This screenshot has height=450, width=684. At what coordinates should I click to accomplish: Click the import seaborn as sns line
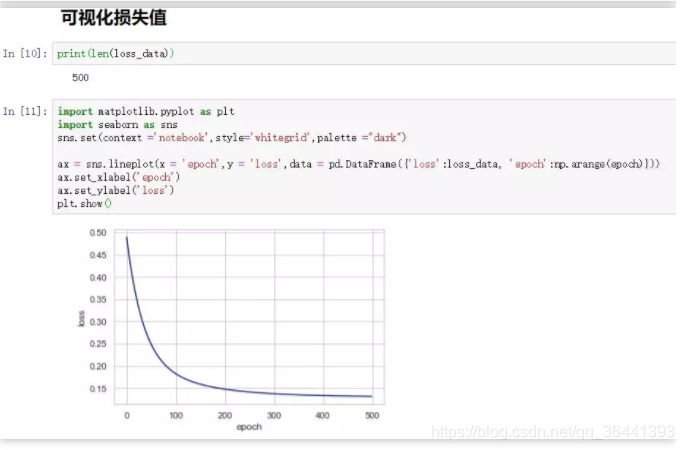pyautogui.click(x=117, y=125)
